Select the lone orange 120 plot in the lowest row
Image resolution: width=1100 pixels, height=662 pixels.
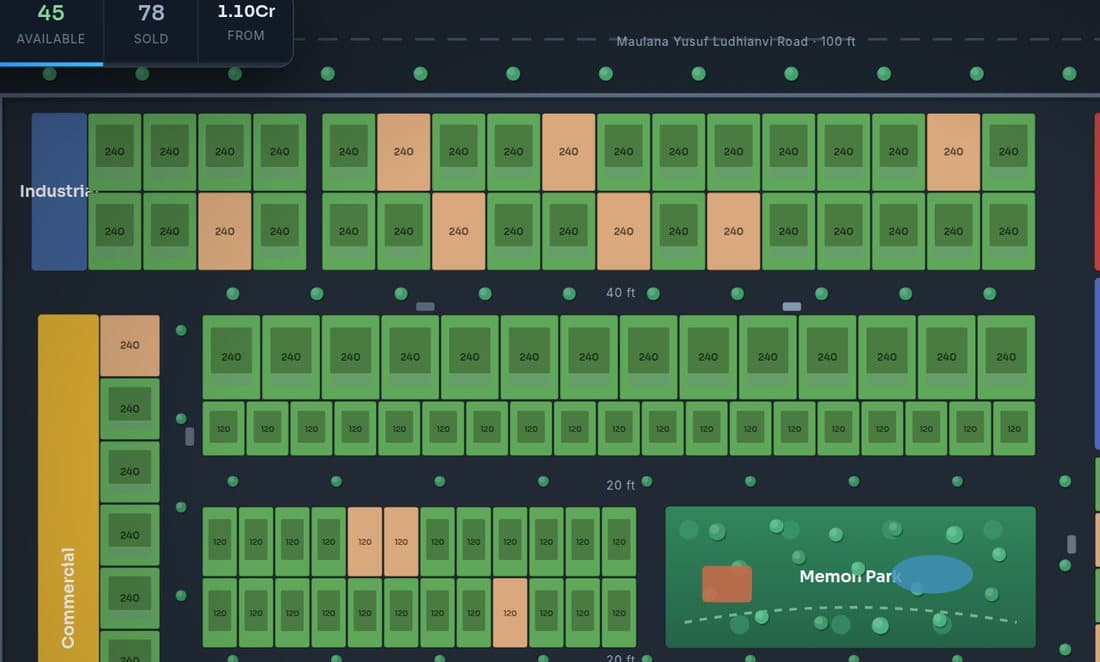pos(510,612)
